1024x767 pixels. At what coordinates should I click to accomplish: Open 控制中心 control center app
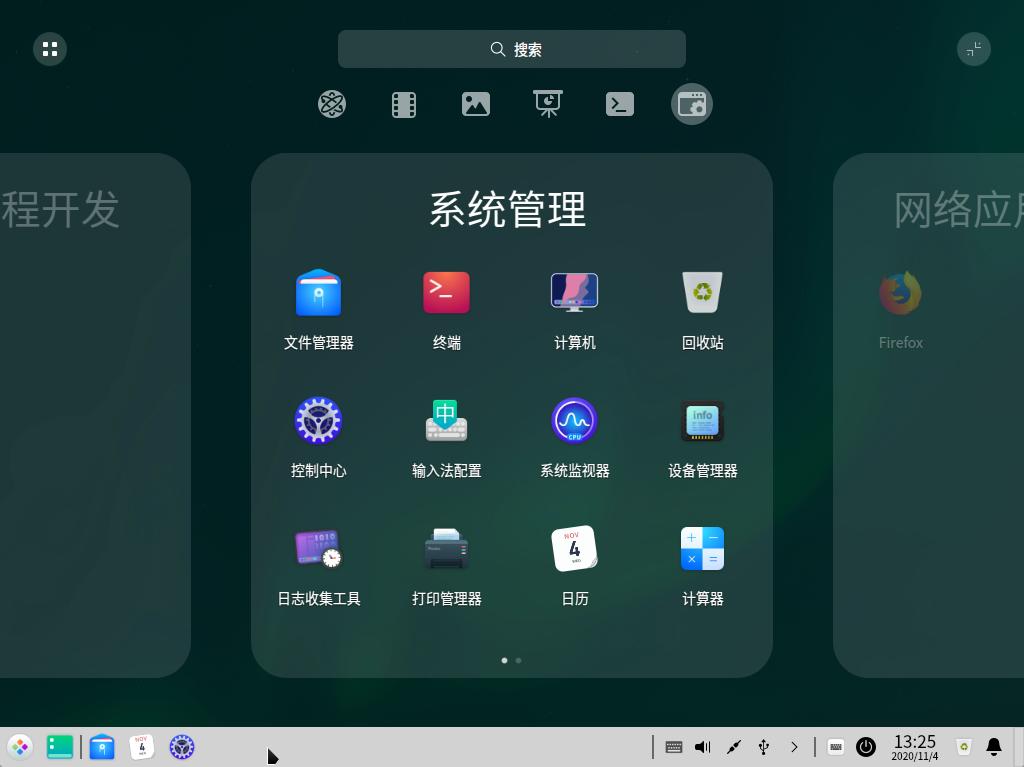[x=318, y=422]
